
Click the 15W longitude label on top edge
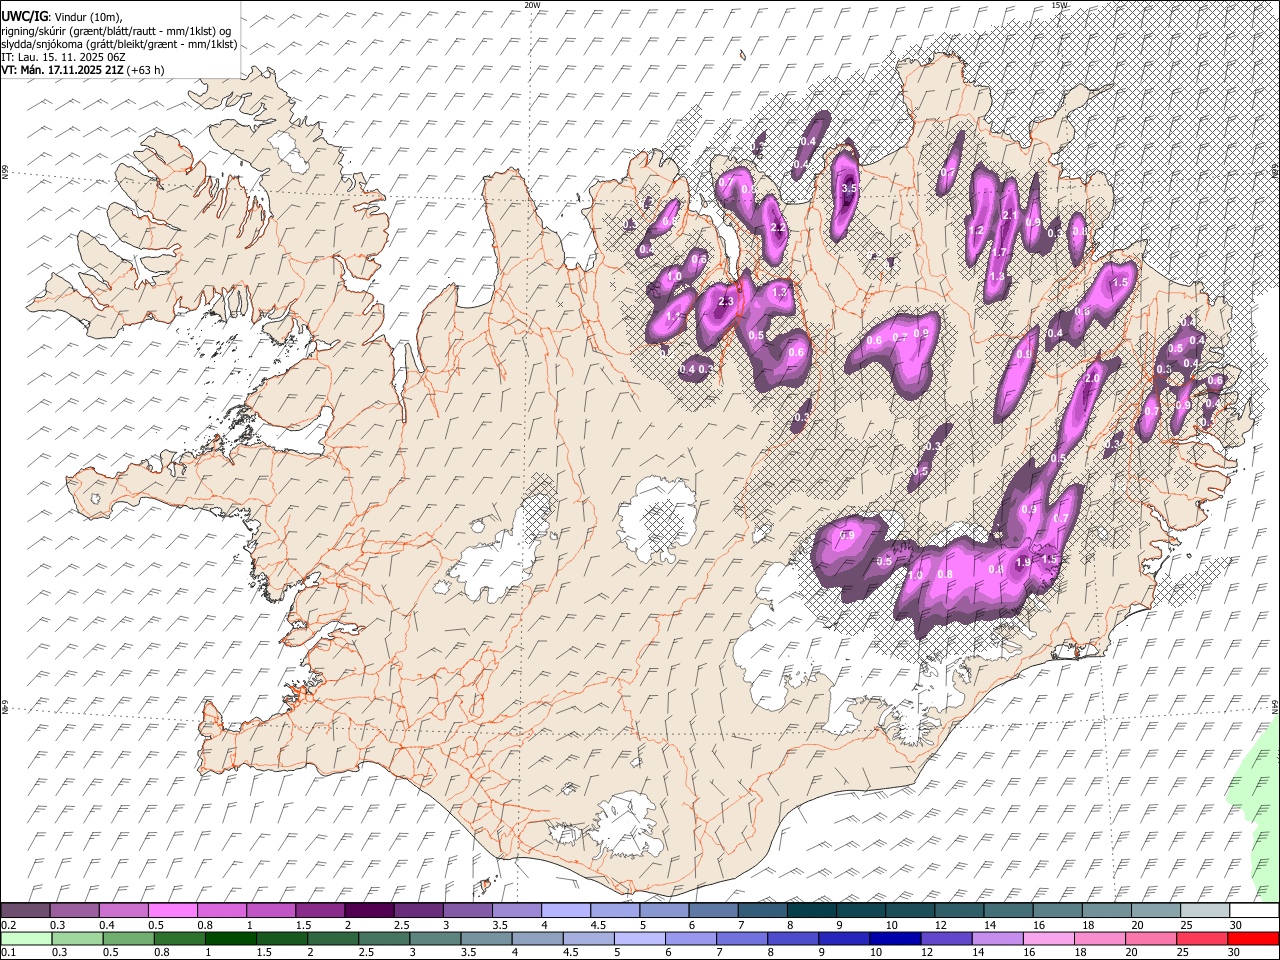(x=1059, y=5)
